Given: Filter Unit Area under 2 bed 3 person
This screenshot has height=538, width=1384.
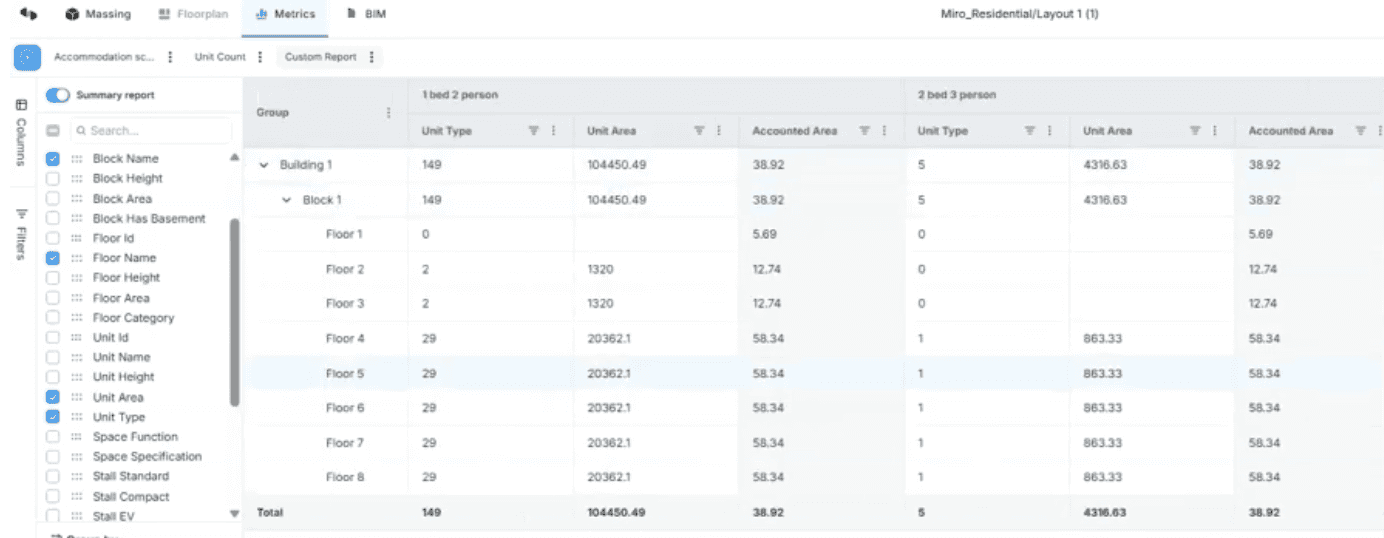Looking at the screenshot, I should coord(1195,131).
